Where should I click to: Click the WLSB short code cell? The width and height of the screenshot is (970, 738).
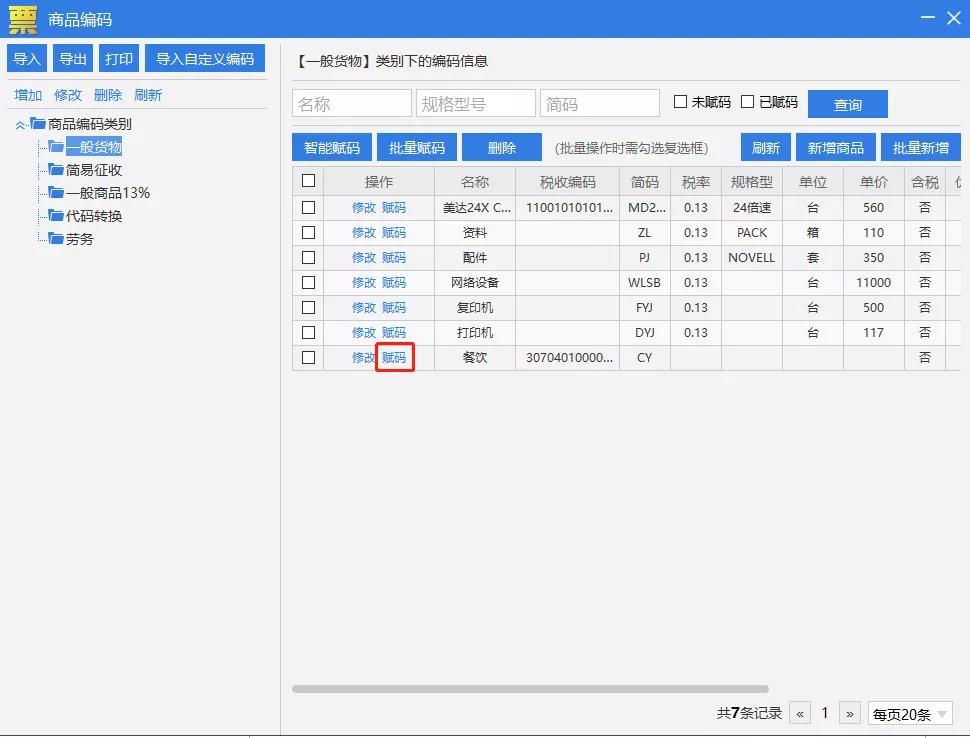pos(645,283)
